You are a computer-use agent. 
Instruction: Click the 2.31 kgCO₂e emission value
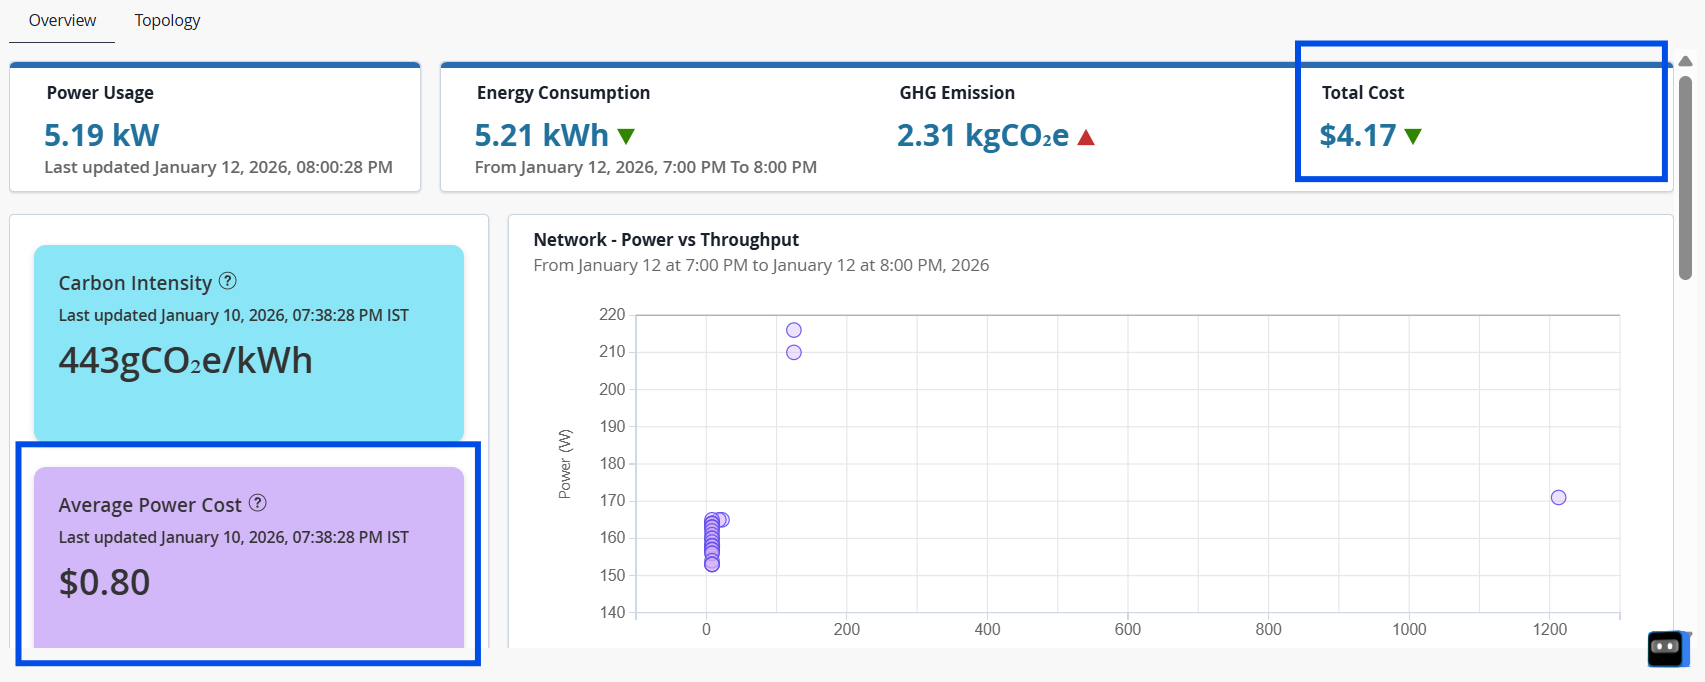982,135
